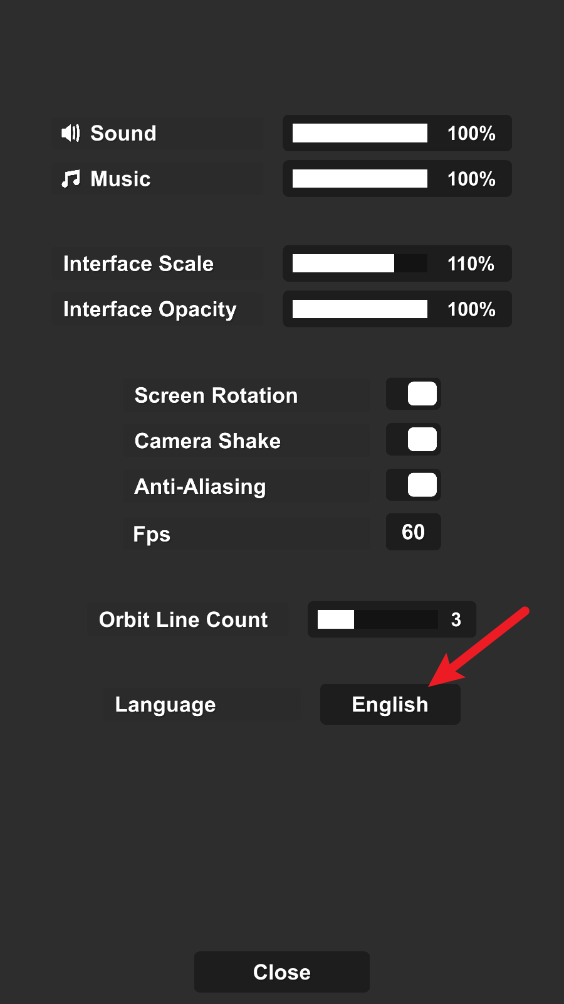Open the English language selector
This screenshot has height=1004, width=564.
(x=390, y=704)
